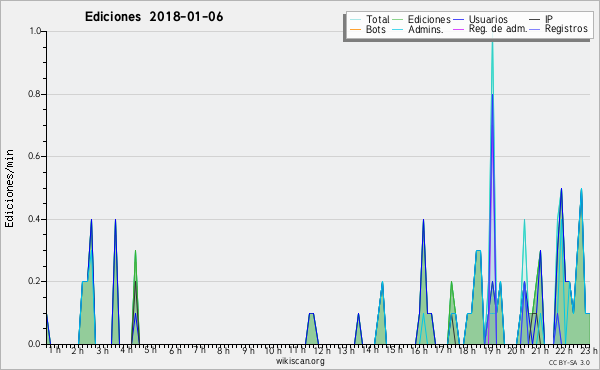Click the Reg. de adm. magenta legend swatch
Image resolution: width=600 pixels, height=370 pixels.
458,29
